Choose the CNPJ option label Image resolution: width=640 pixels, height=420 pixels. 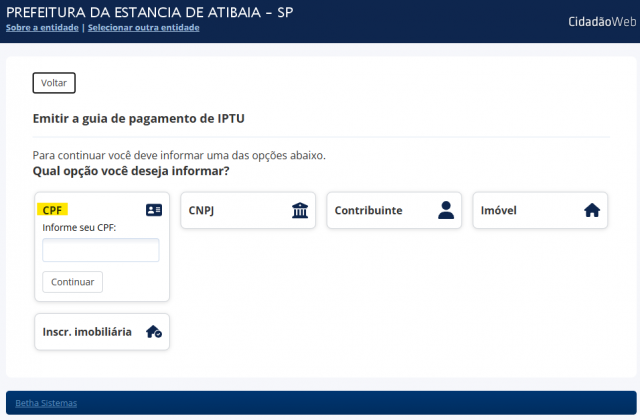(x=203, y=211)
